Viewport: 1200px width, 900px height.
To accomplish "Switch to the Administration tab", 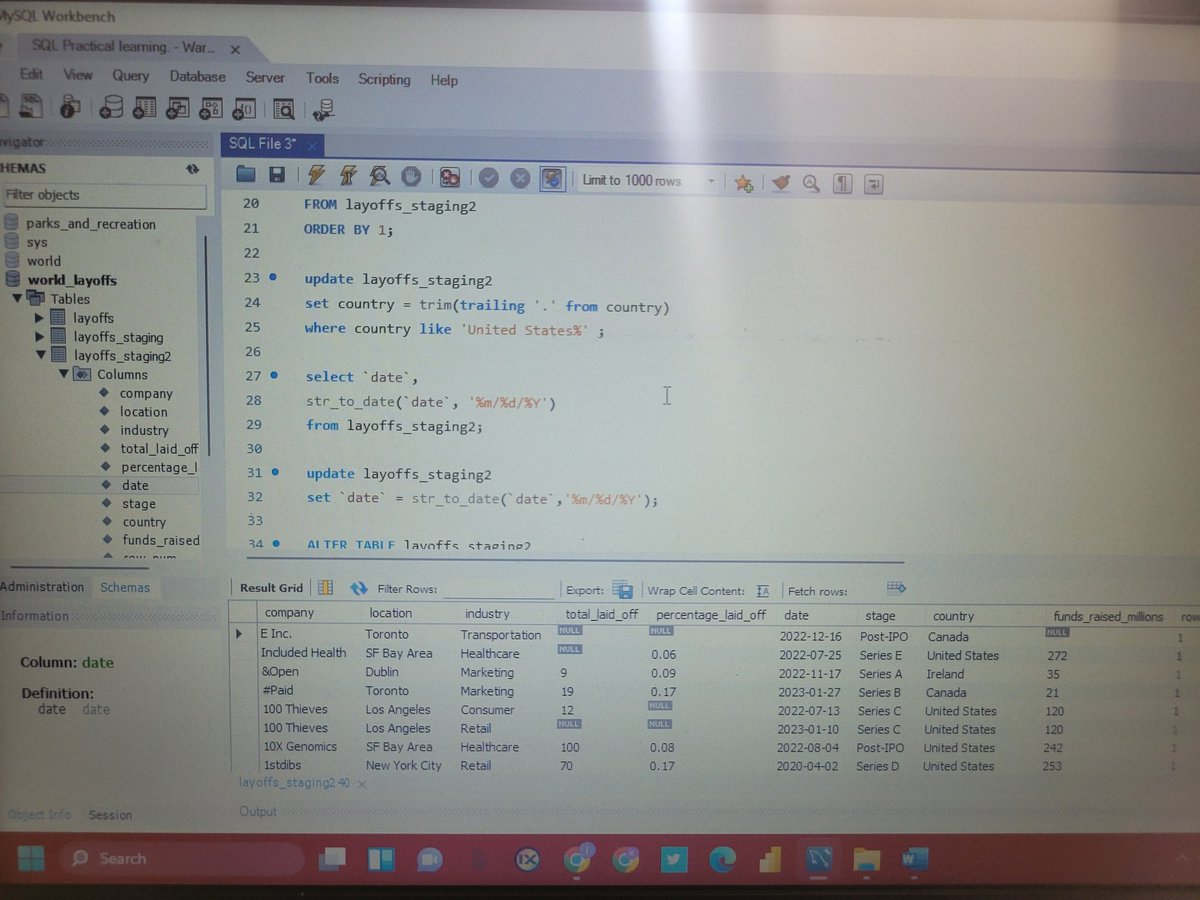I will (42, 587).
